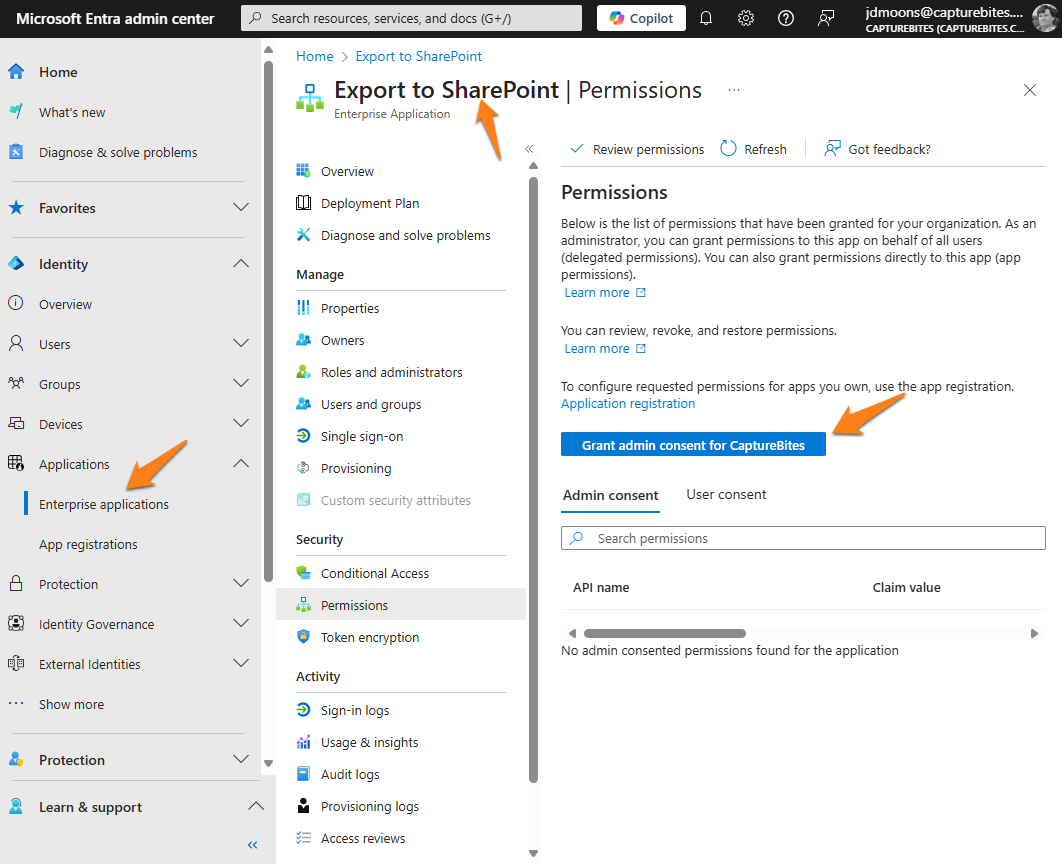Click Show more in sidebar

pos(71,704)
